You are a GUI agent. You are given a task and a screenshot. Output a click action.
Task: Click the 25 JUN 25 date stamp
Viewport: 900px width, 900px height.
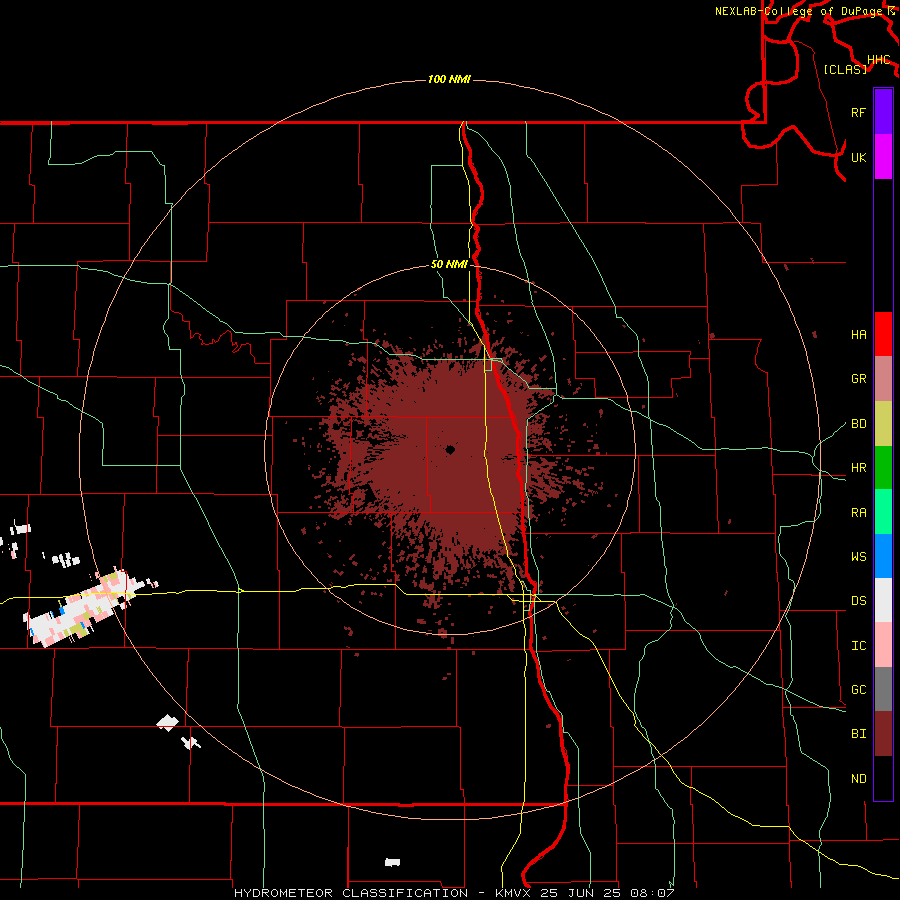coord(580,893)
